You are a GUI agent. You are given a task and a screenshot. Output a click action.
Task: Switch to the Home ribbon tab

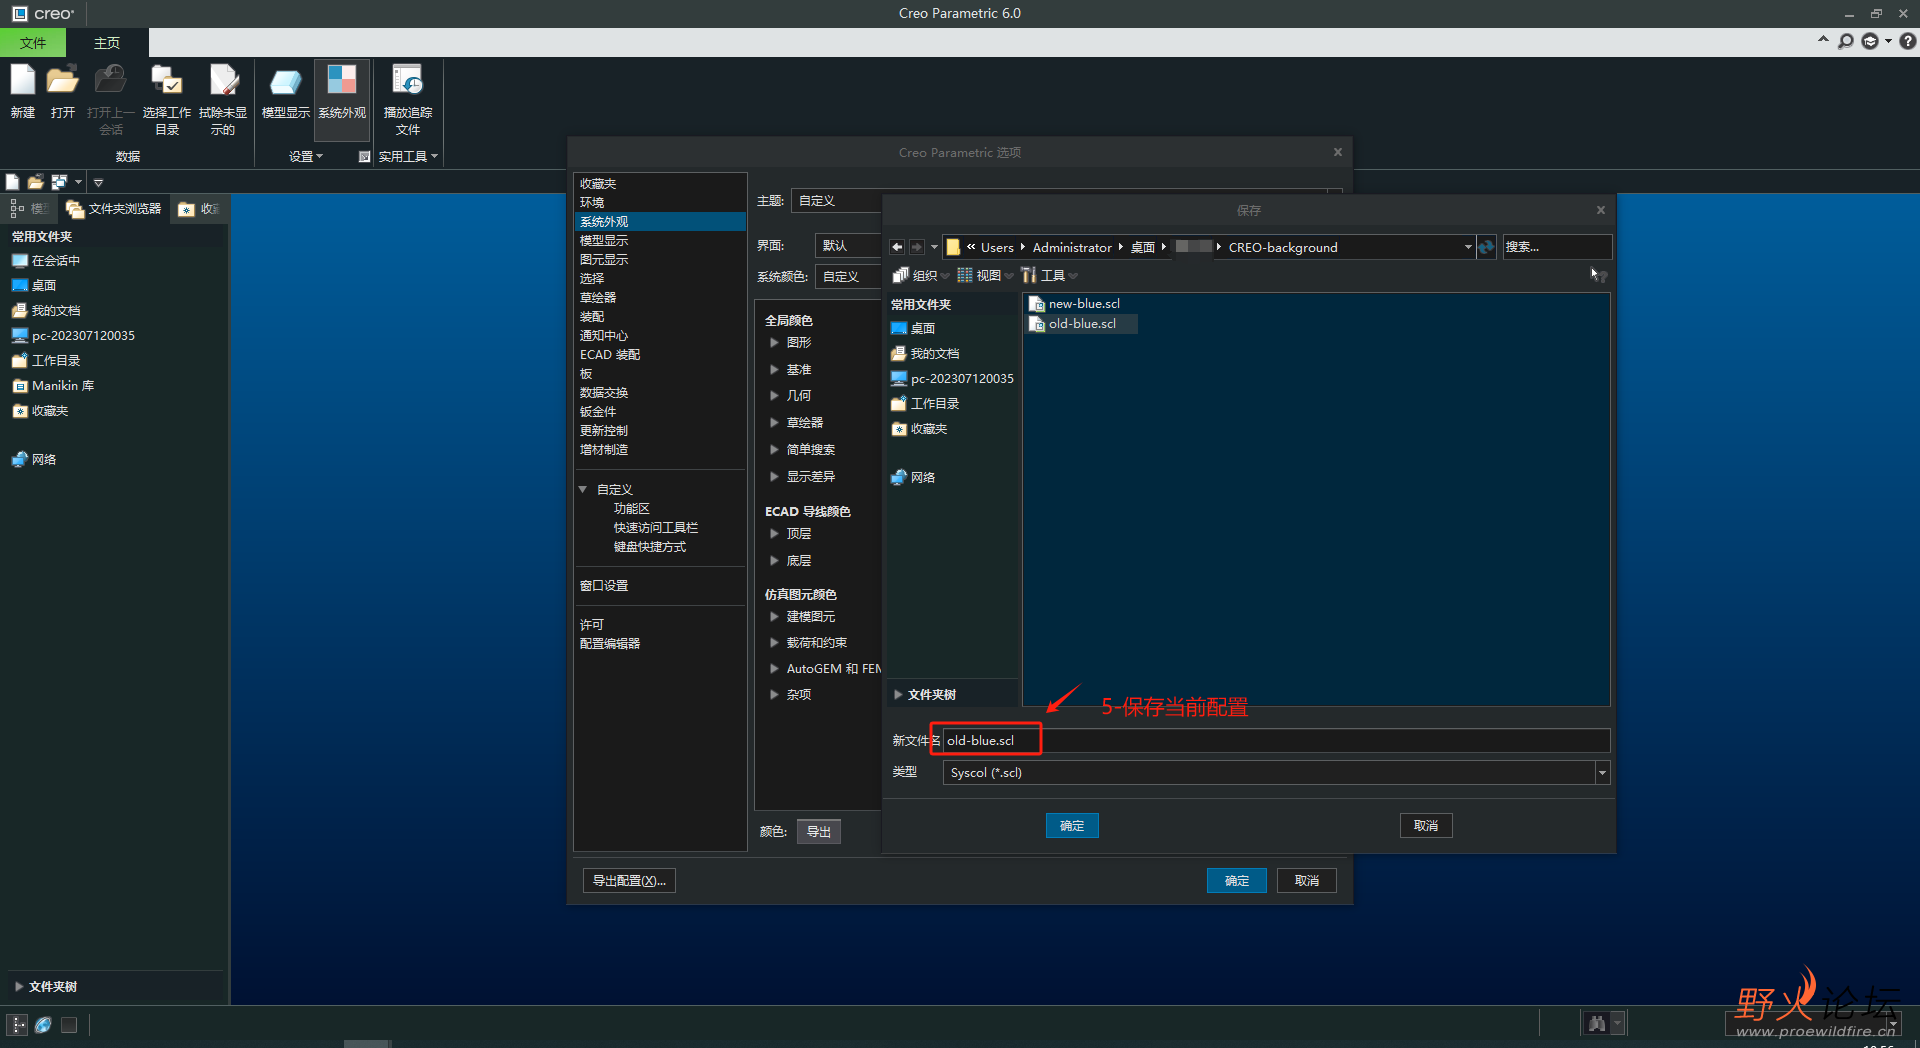(107, 43)
